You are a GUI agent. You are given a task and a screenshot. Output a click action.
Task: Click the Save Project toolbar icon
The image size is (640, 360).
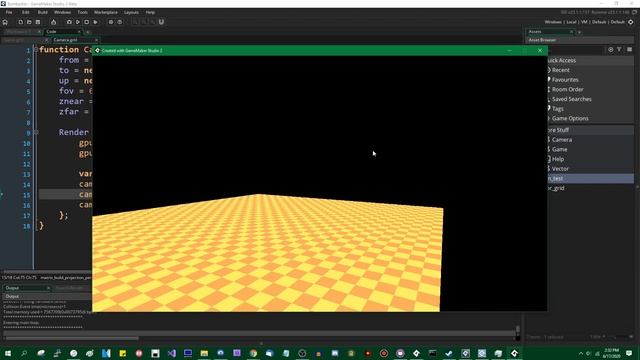pyautogui.click(x=38, y=22)
